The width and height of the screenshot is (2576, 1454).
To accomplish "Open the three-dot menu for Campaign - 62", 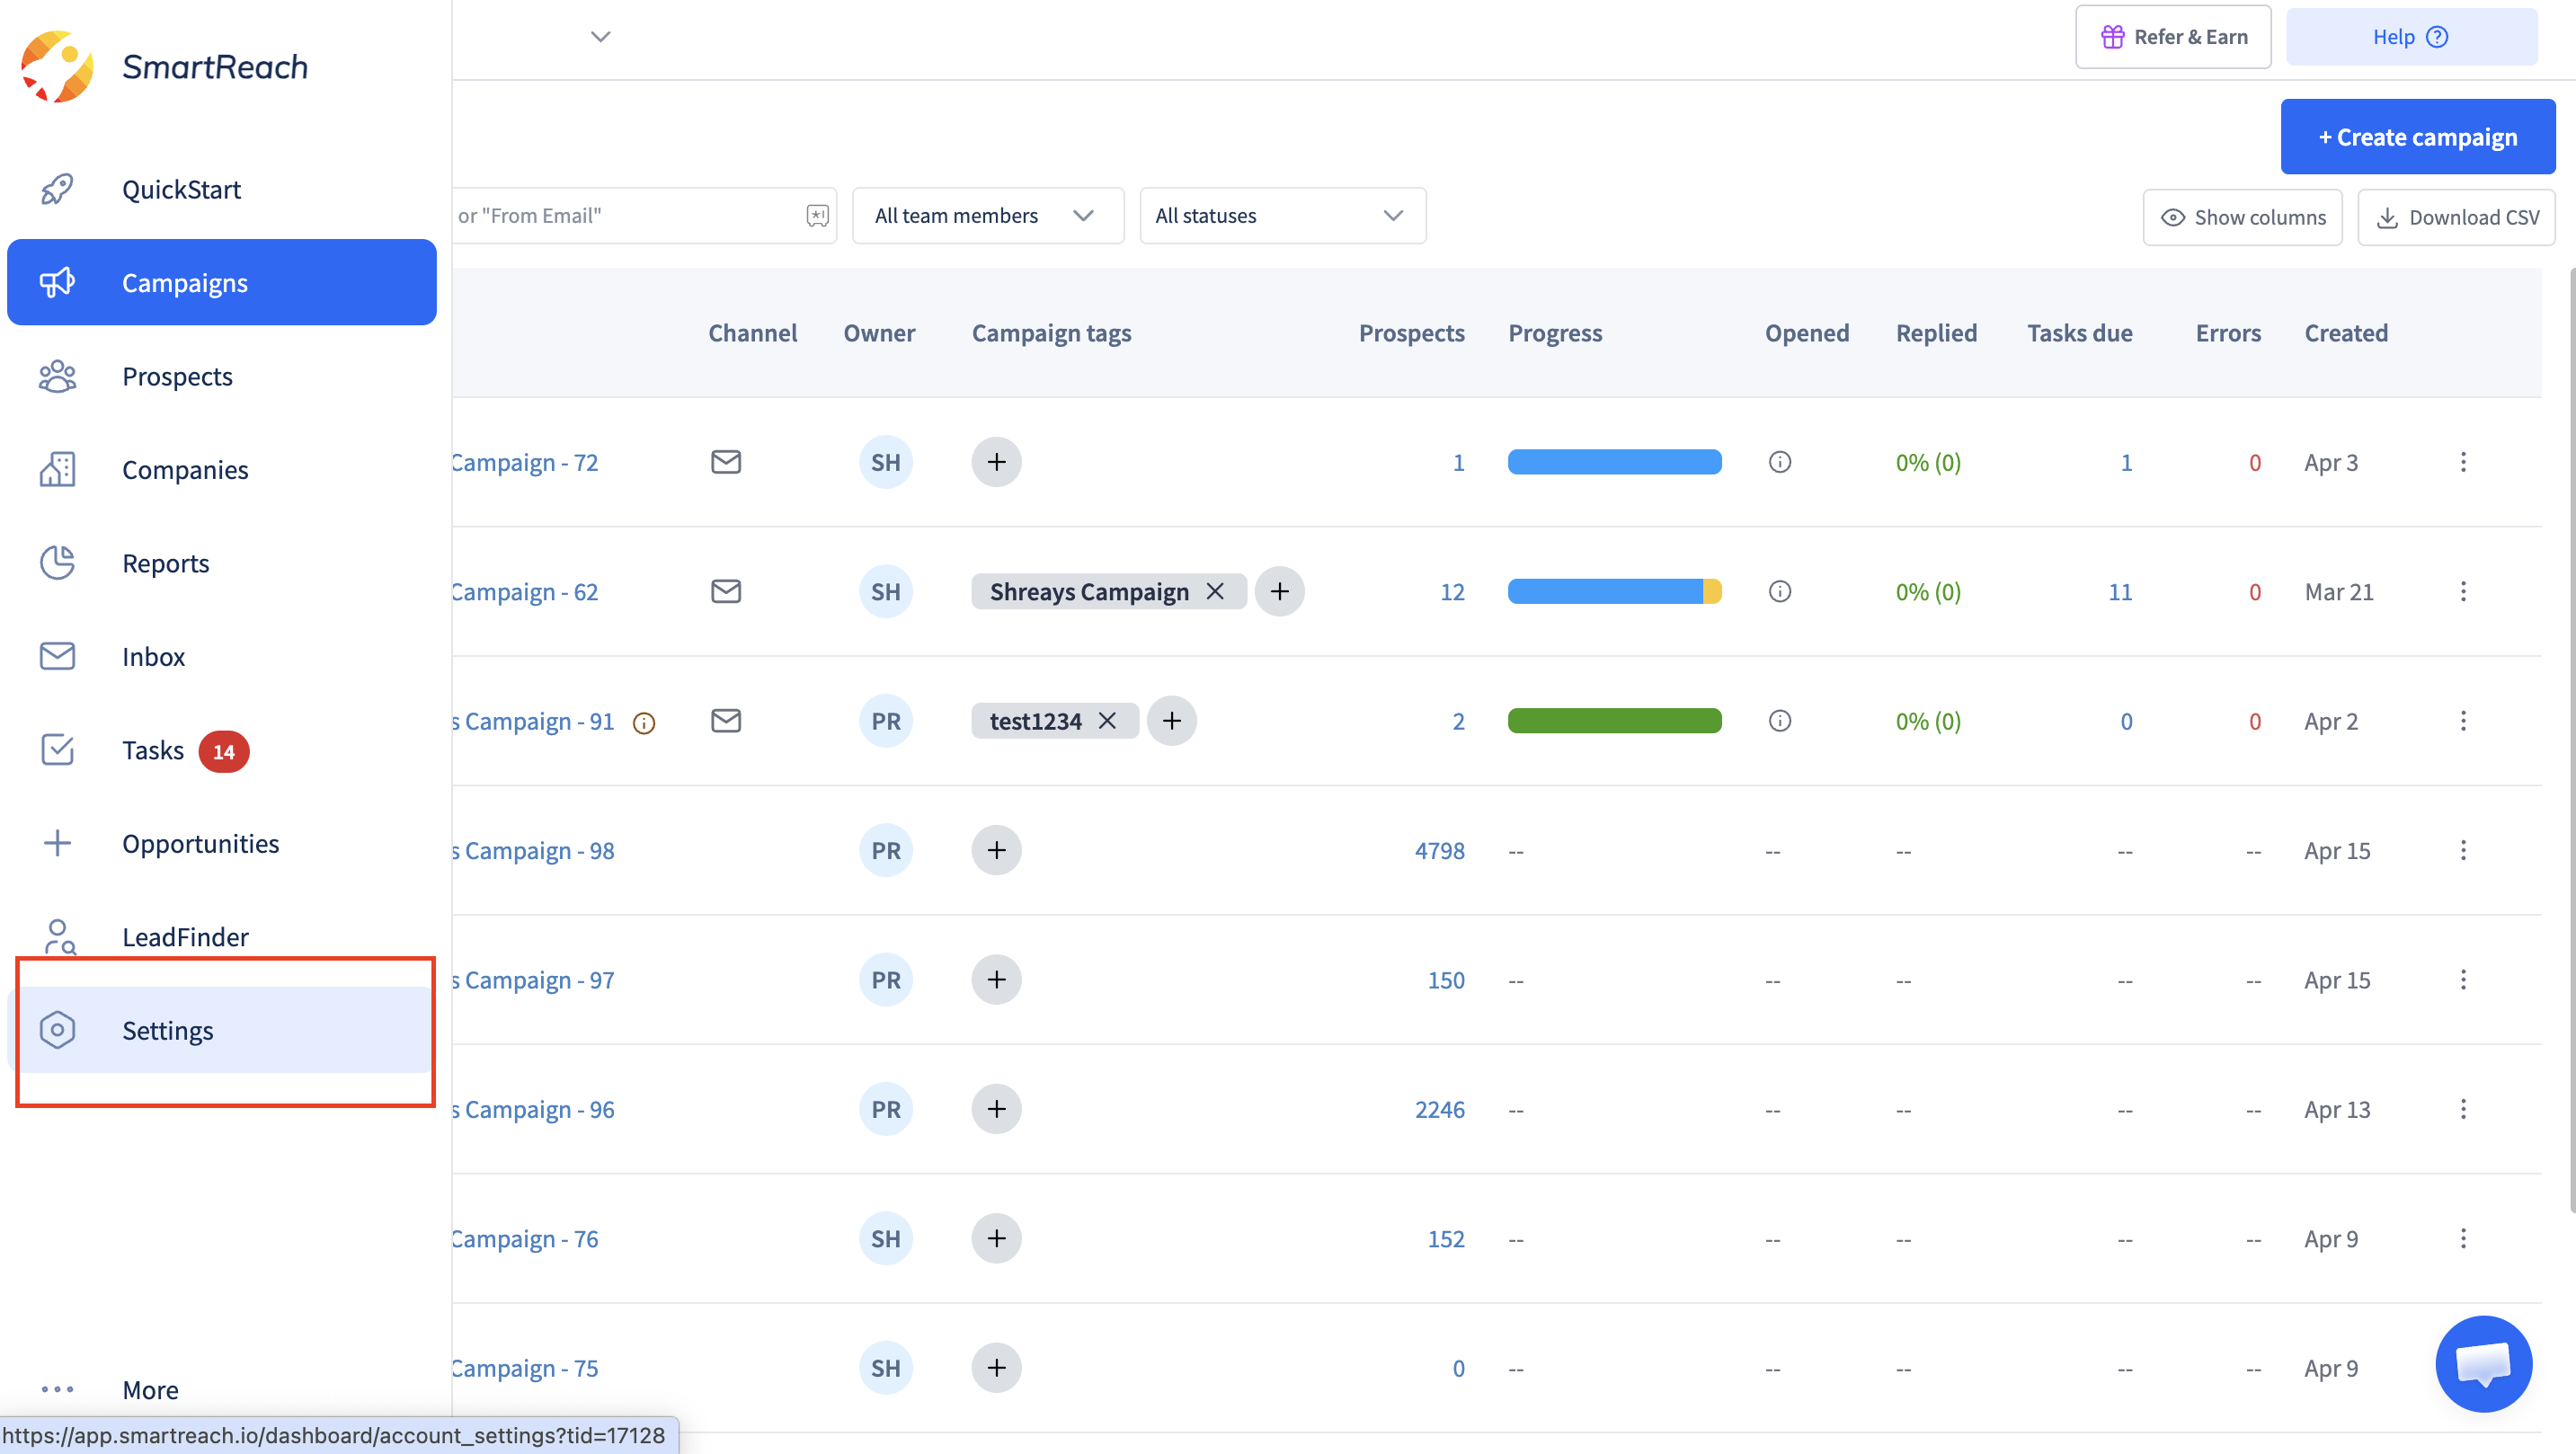I will point(2463,591).
